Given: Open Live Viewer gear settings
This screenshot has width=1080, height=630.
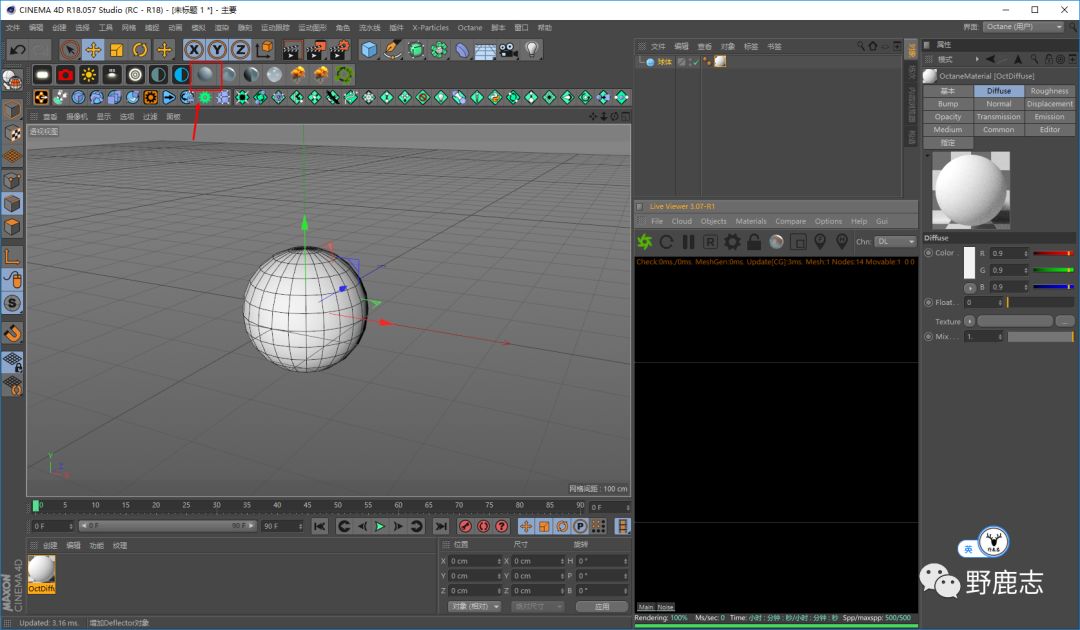Looking at the screenshot, I should [732, 241].
